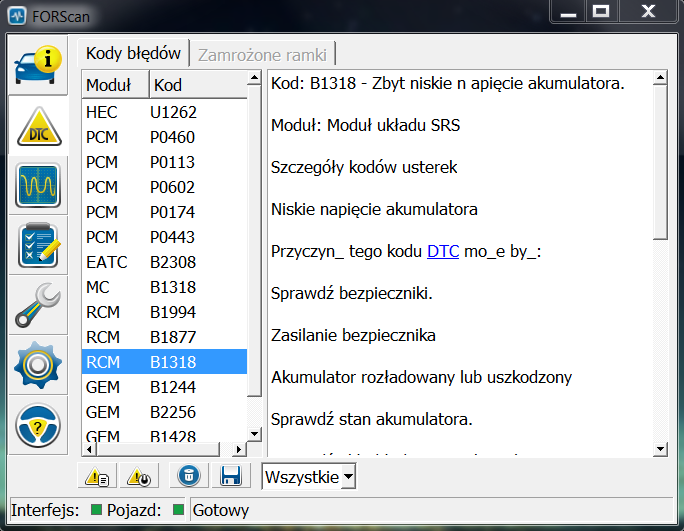Select the PCM P0460 error row

[x=163, y=137]
